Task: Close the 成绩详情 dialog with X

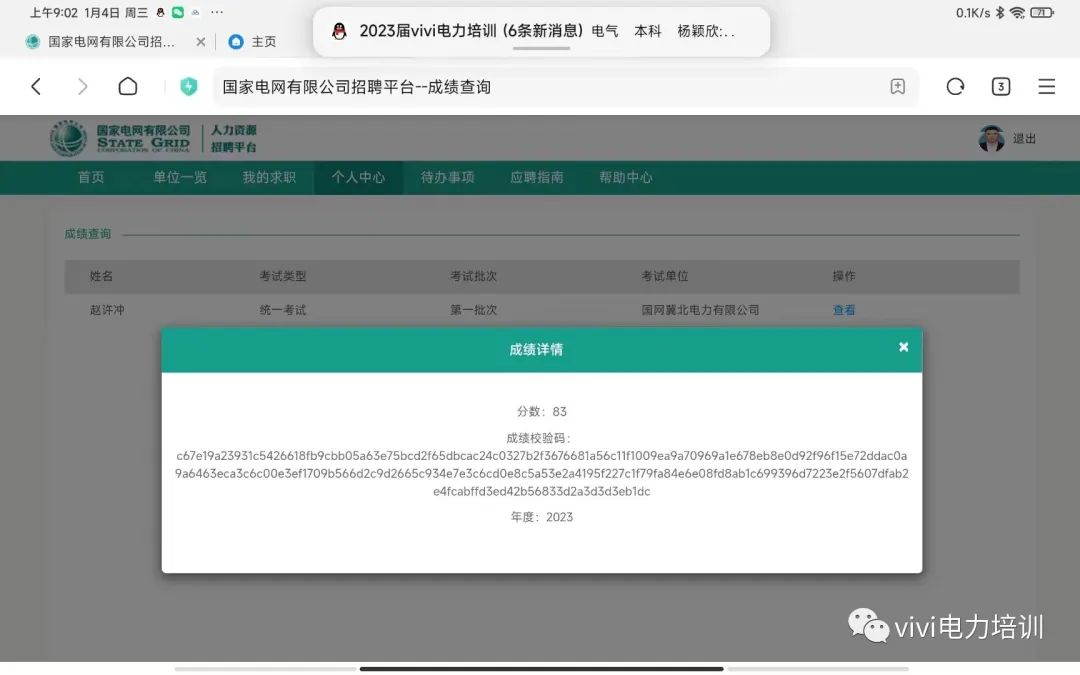Action: pos(903,347)
